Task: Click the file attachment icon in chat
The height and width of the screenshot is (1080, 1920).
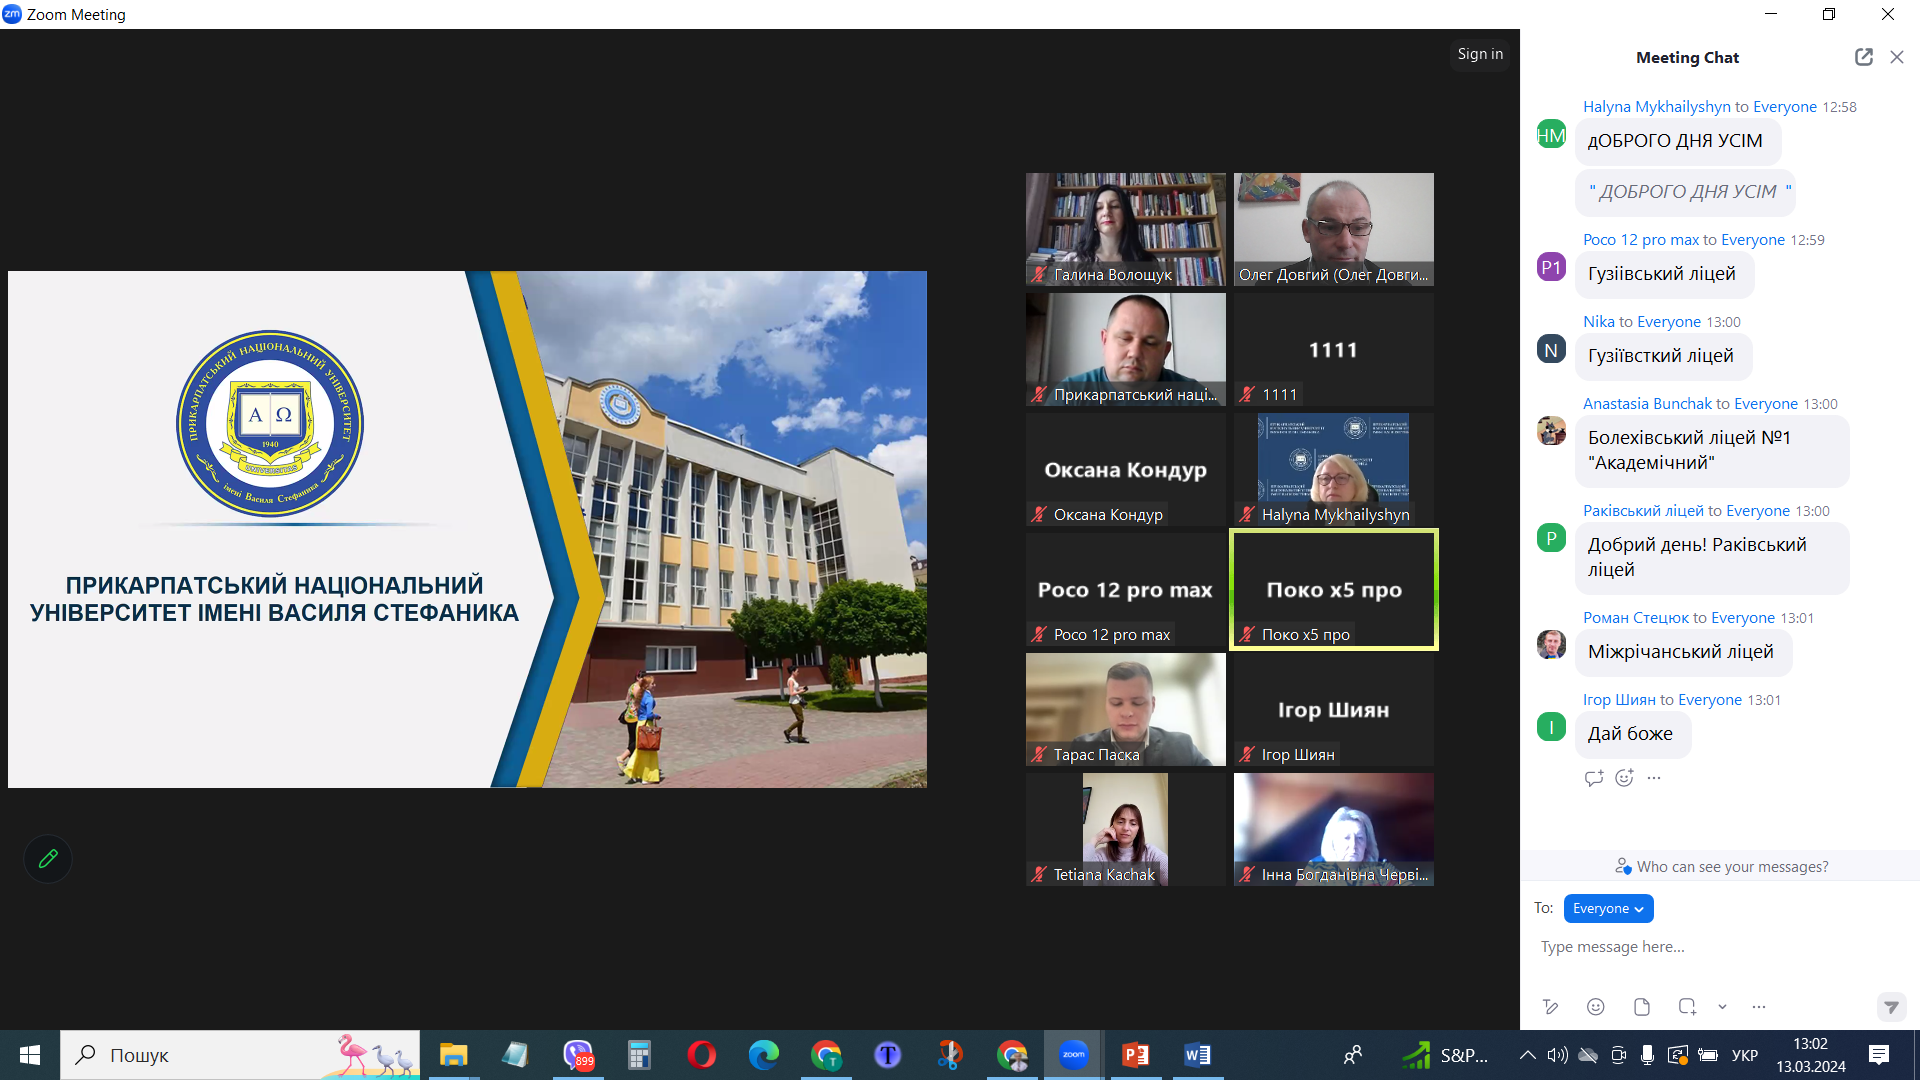Action: [x=1642, y=1007]
